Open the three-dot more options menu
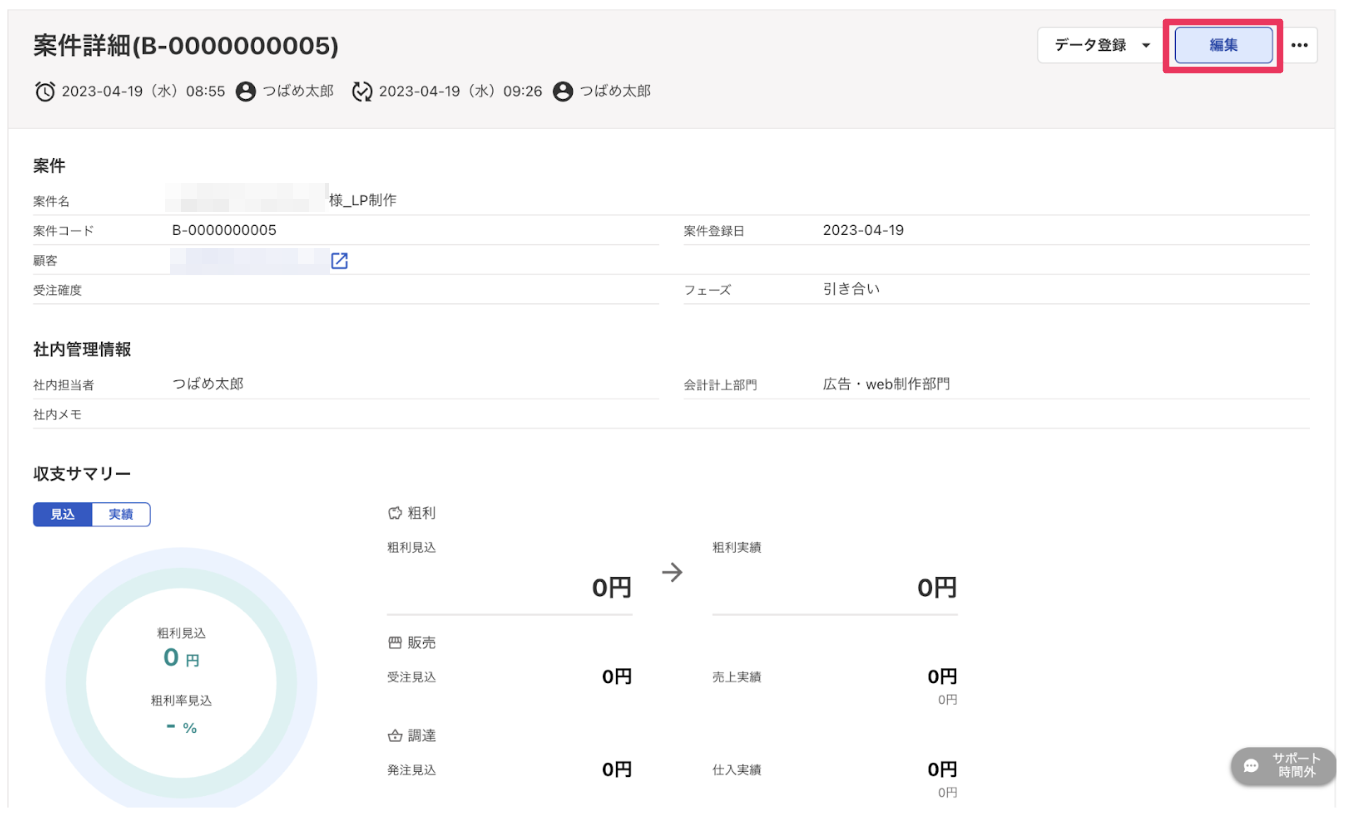 coord(1299,45)
